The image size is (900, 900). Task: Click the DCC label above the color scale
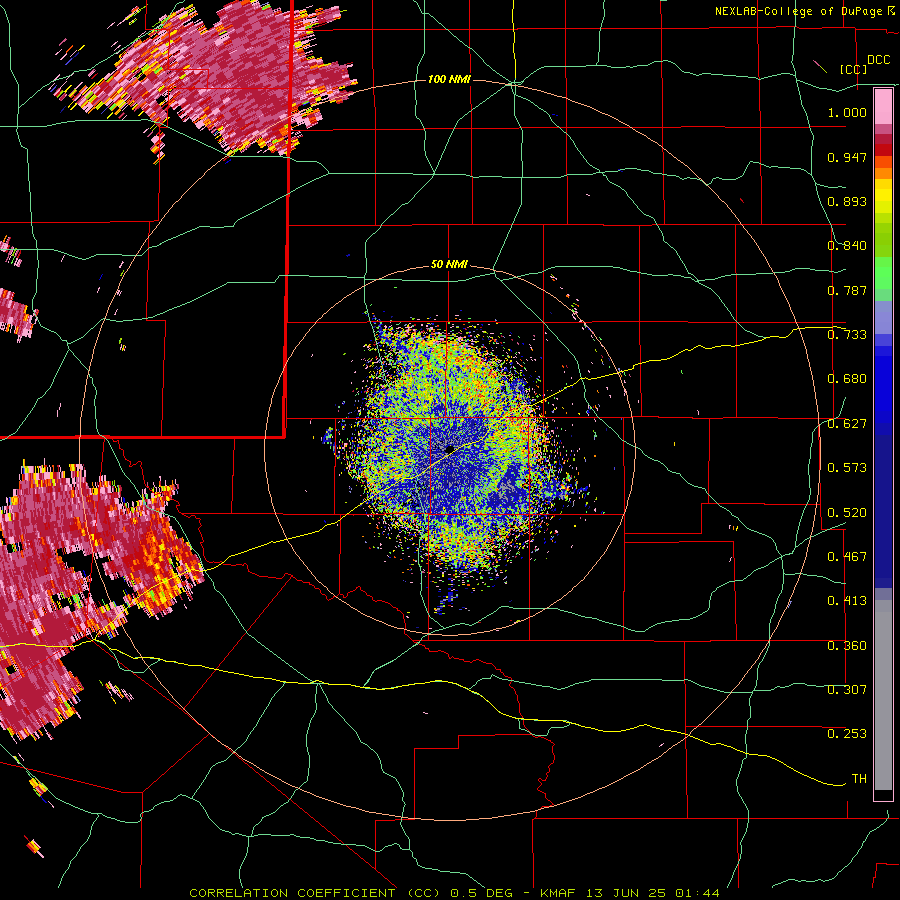click(x=878, y=60)
